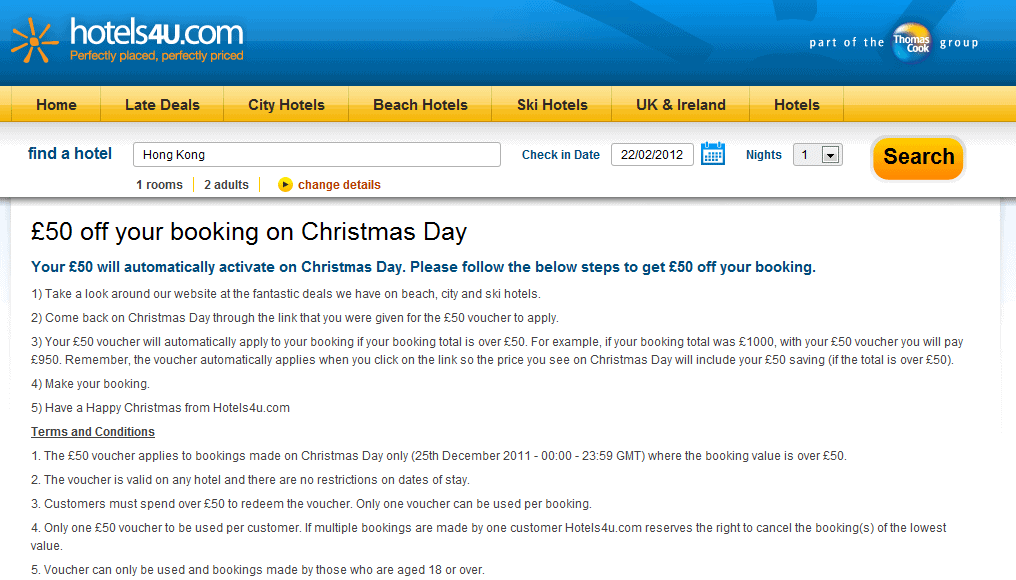Click the Terms and Conditions heading
1016x580 pixels.
click(93, 432)
